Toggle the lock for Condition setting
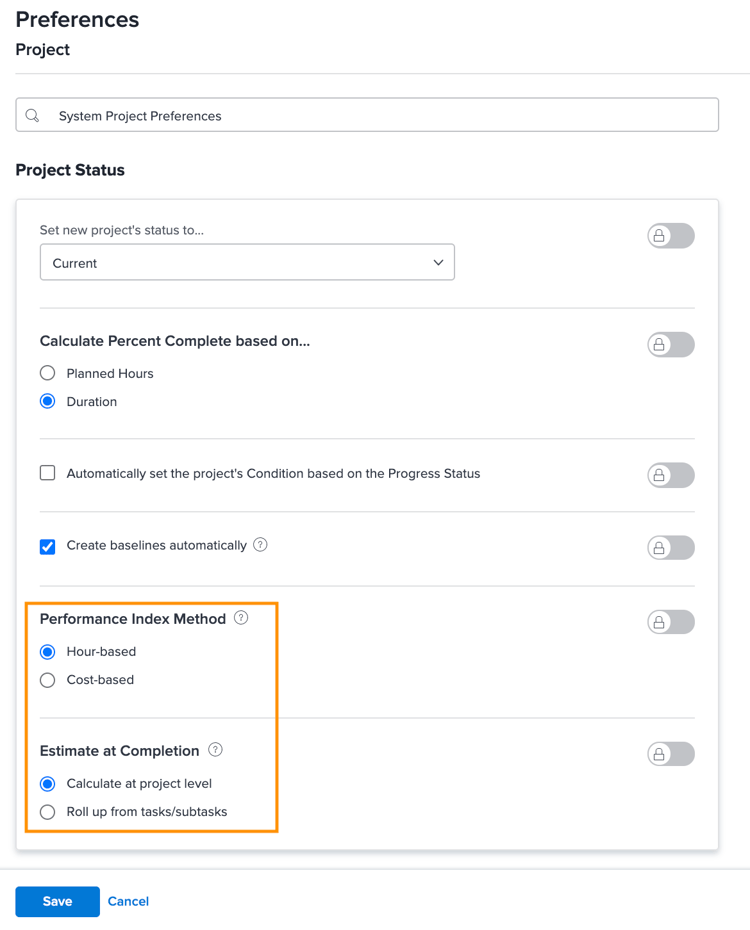750x930 pixels. tap(670, 475)
